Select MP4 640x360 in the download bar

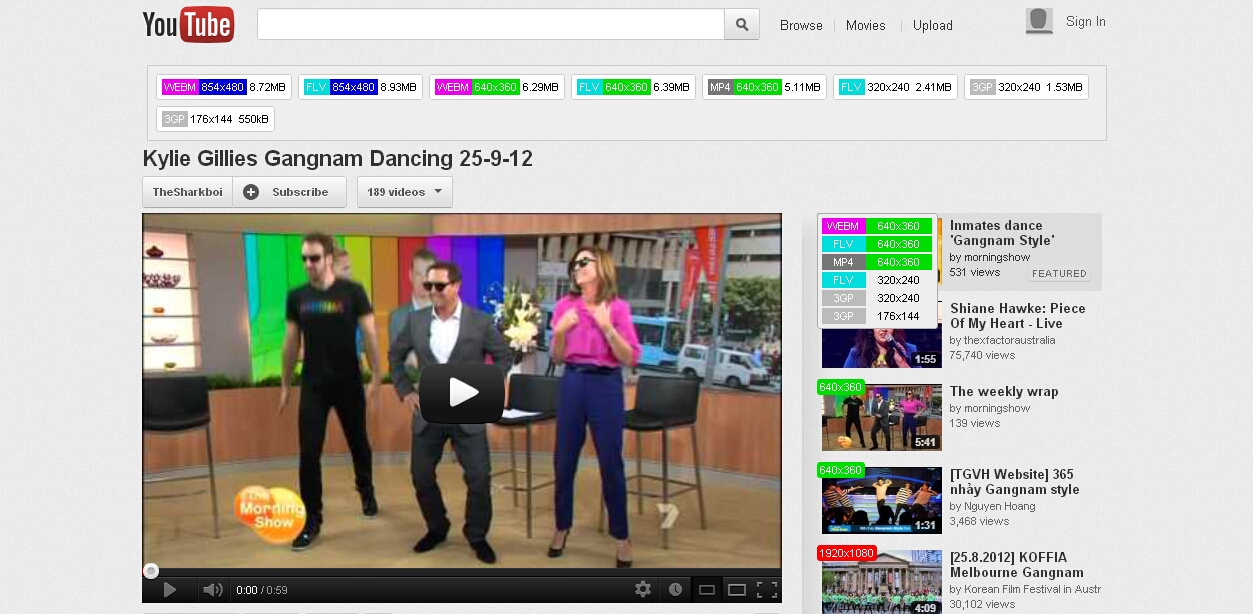click(764, 87)
